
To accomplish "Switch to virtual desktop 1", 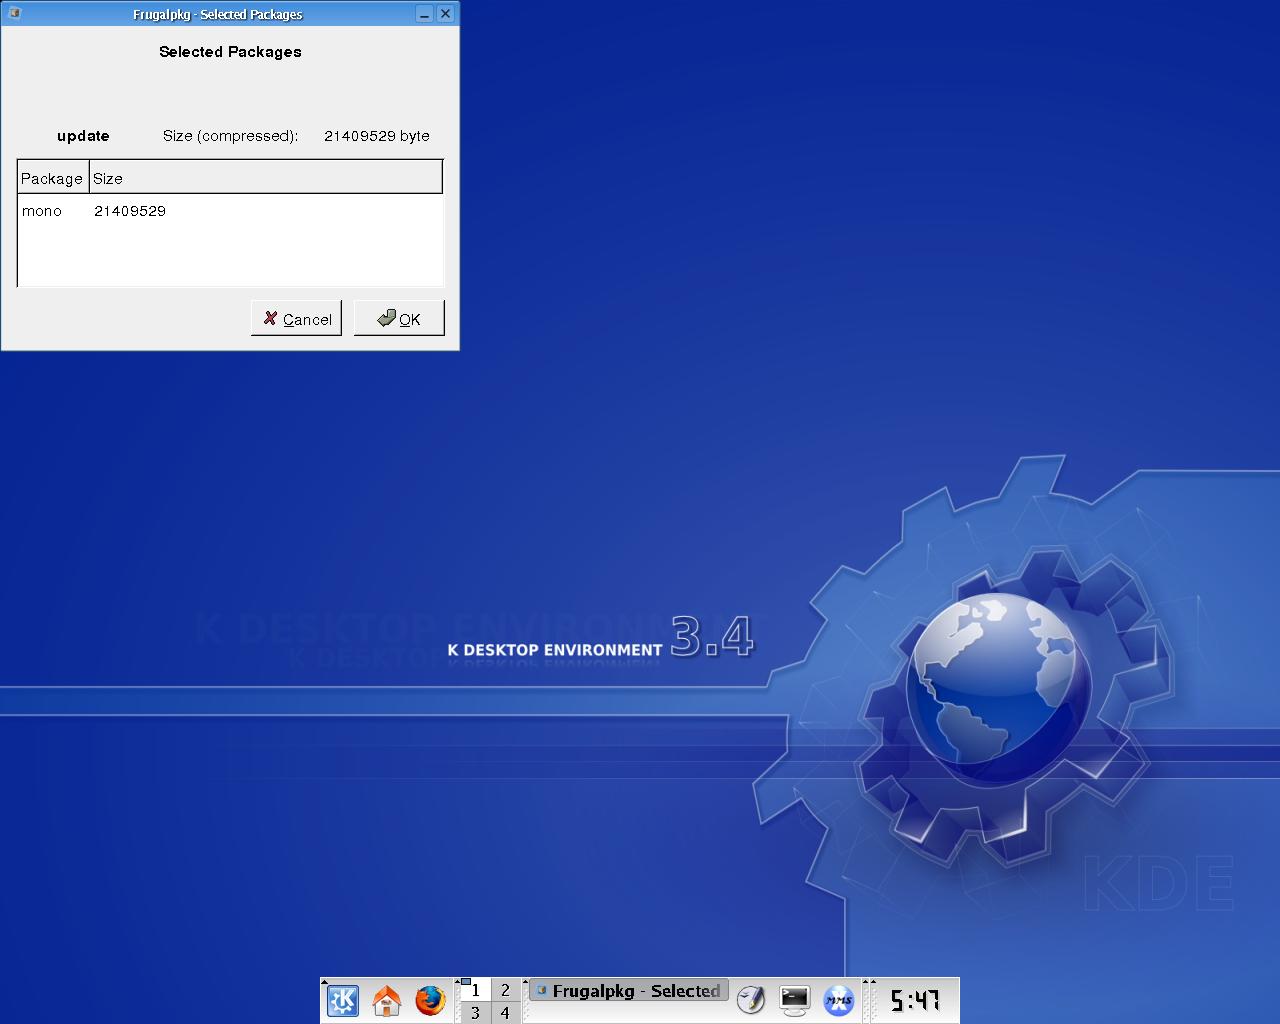I will click(475, 990).
